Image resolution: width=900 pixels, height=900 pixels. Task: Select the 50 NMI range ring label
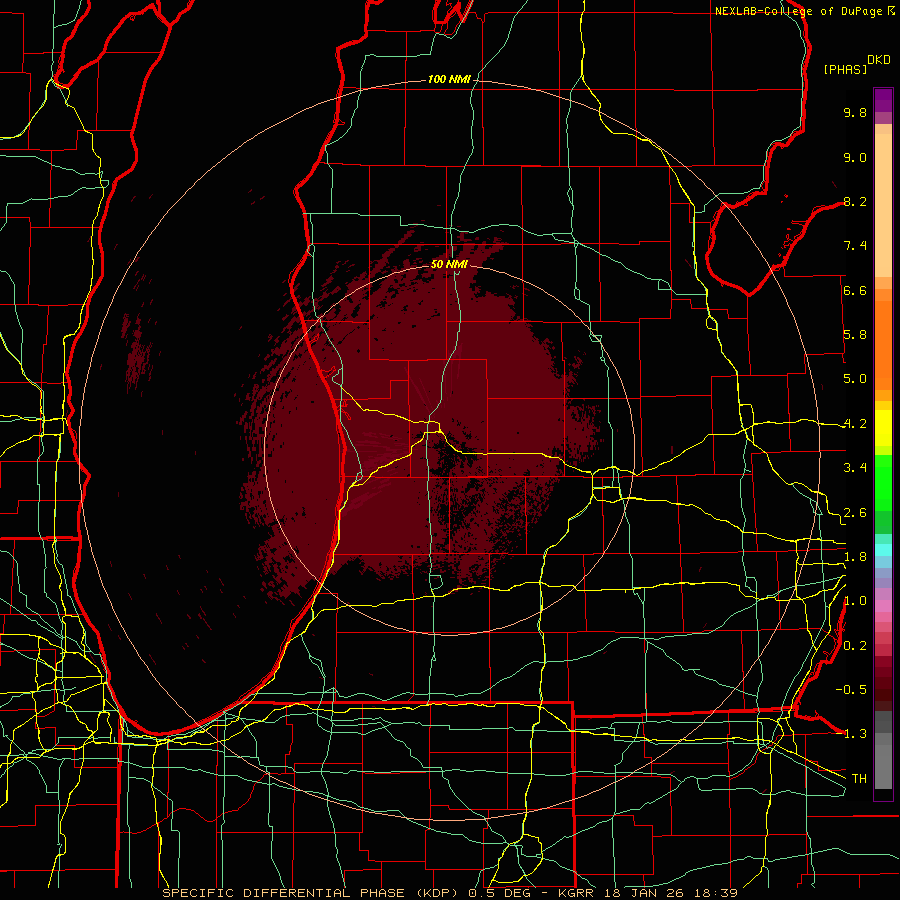pos(449,264)
